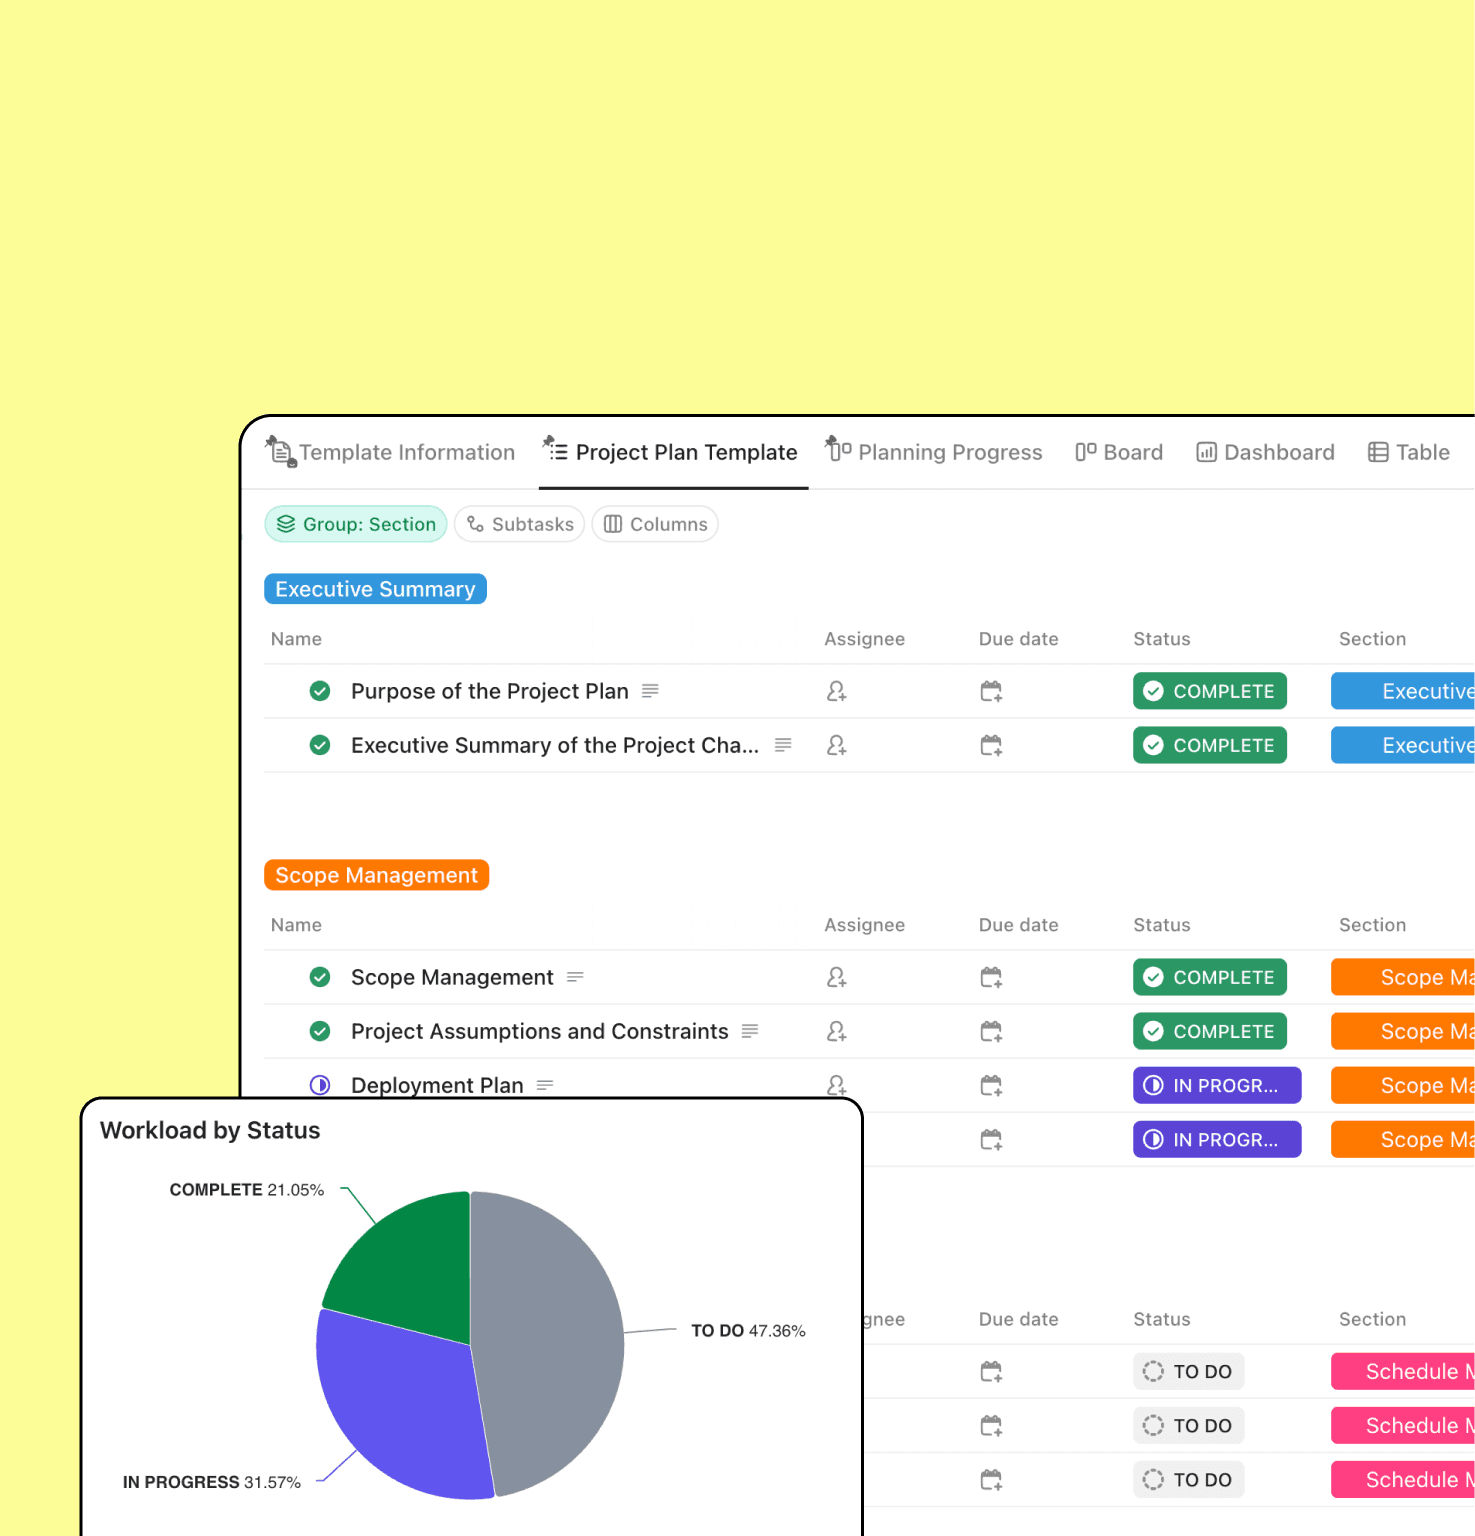Click the Due date column header under Scope Management
This screenshot has width=1475, height=1536.
pyautogui.click(x=1018, y=925)
